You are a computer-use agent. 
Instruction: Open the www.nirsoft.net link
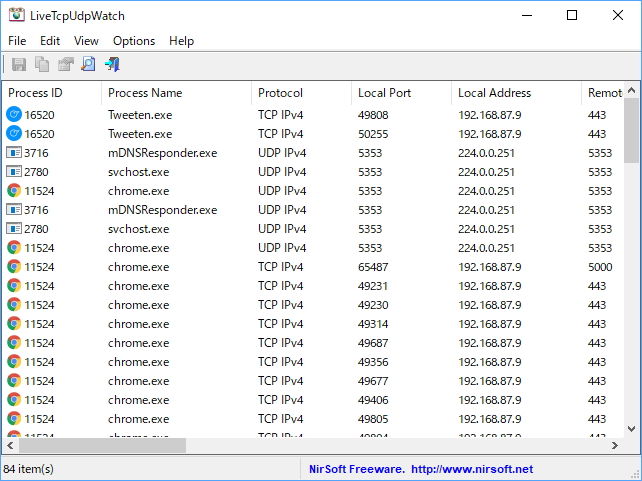tap(472, 469)
